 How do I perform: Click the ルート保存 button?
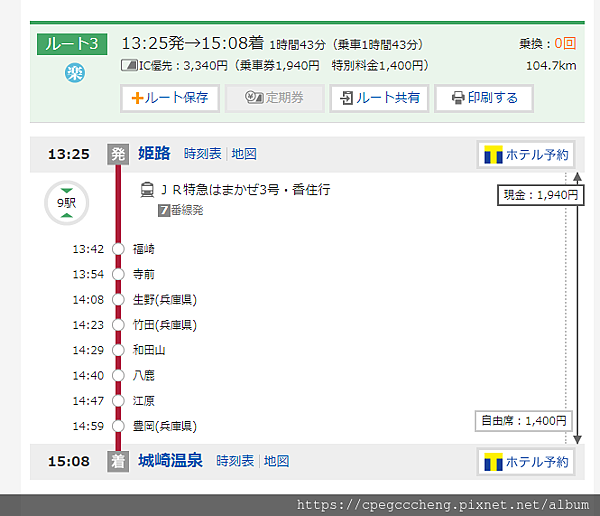pos(170,98)
